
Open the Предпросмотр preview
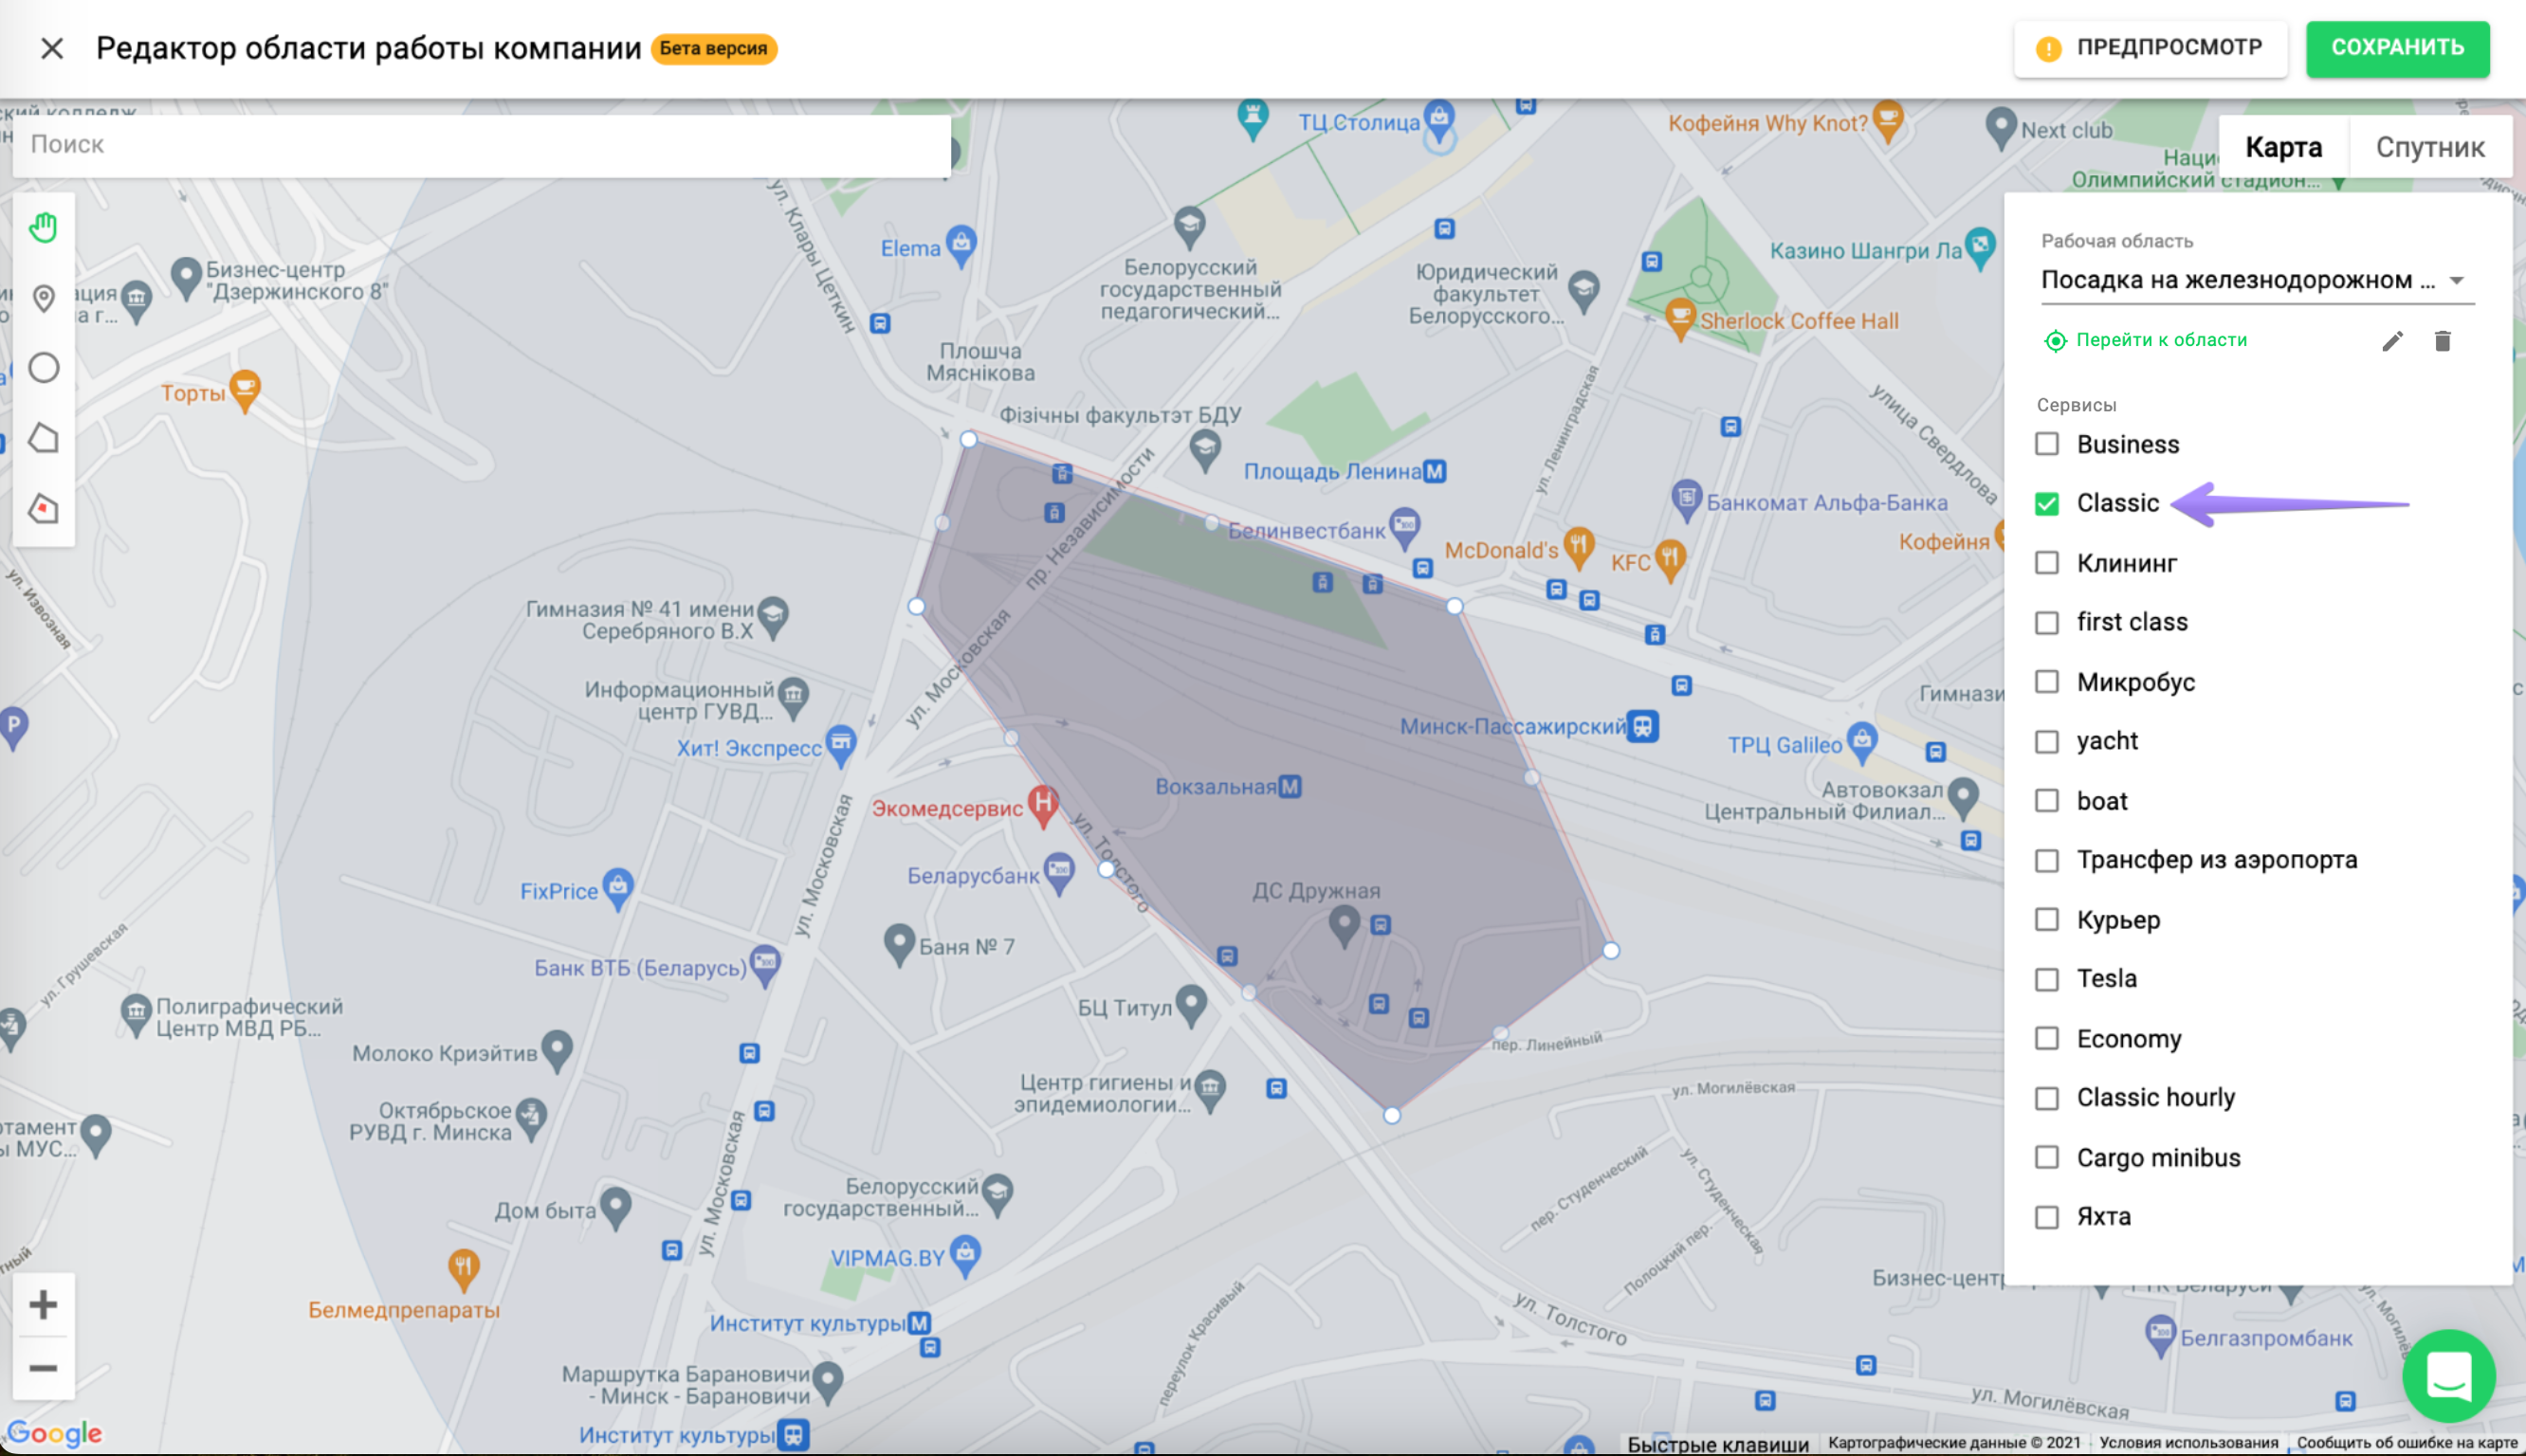[2150, 47]
